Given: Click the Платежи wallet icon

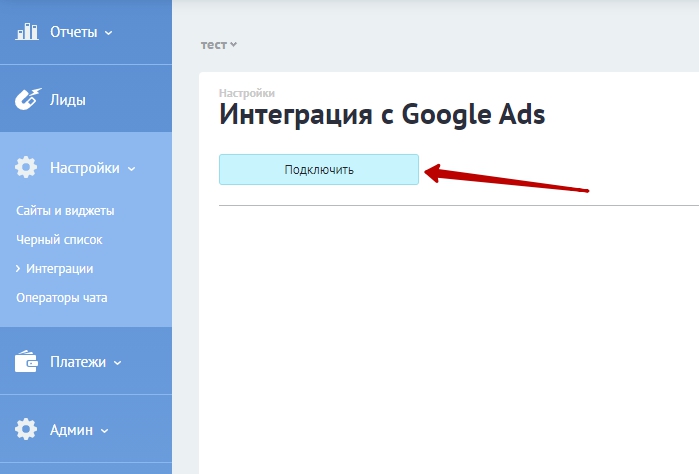Looking at the screenshot, I should click(26, 361).
